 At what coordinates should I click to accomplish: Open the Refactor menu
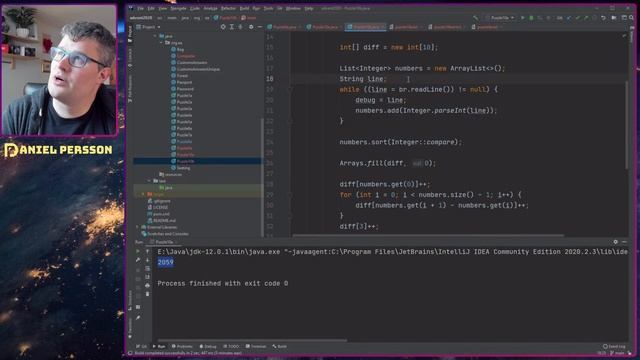(x=228, y=8)
